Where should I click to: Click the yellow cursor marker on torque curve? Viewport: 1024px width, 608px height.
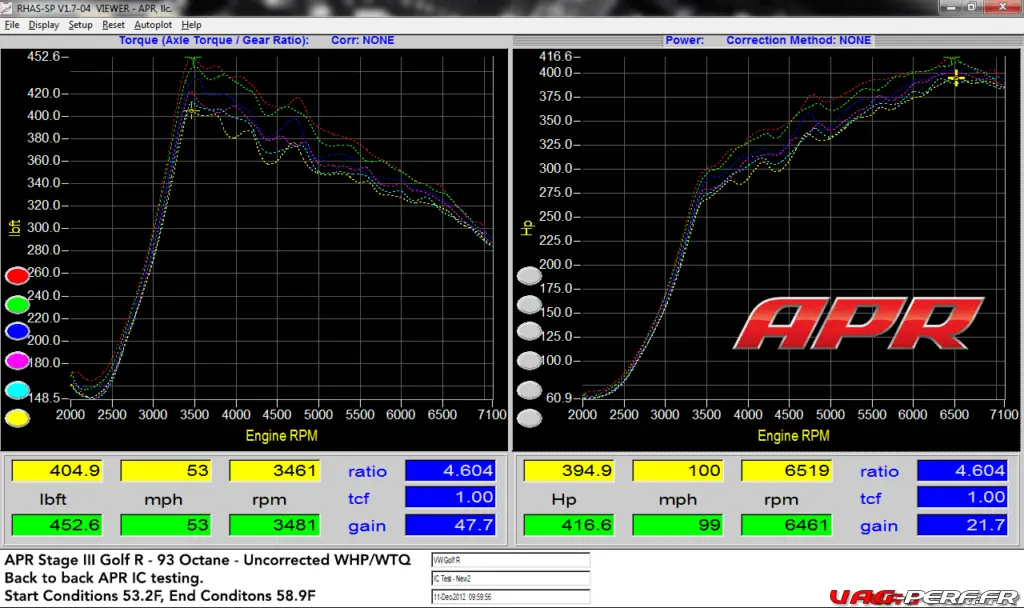pyautogui.click(x=191, y=112)
